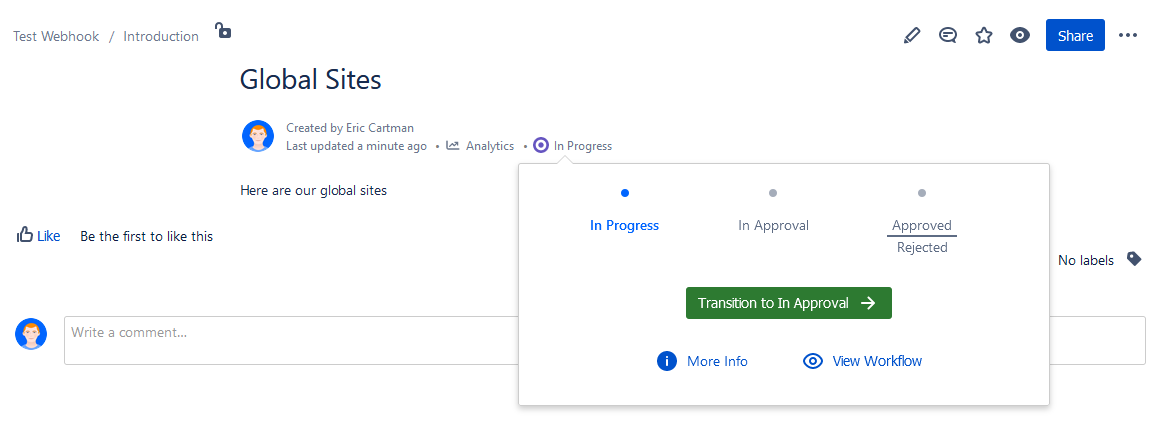
Task: Select the In Progress workflow step
Action: (x=624, y=225)
